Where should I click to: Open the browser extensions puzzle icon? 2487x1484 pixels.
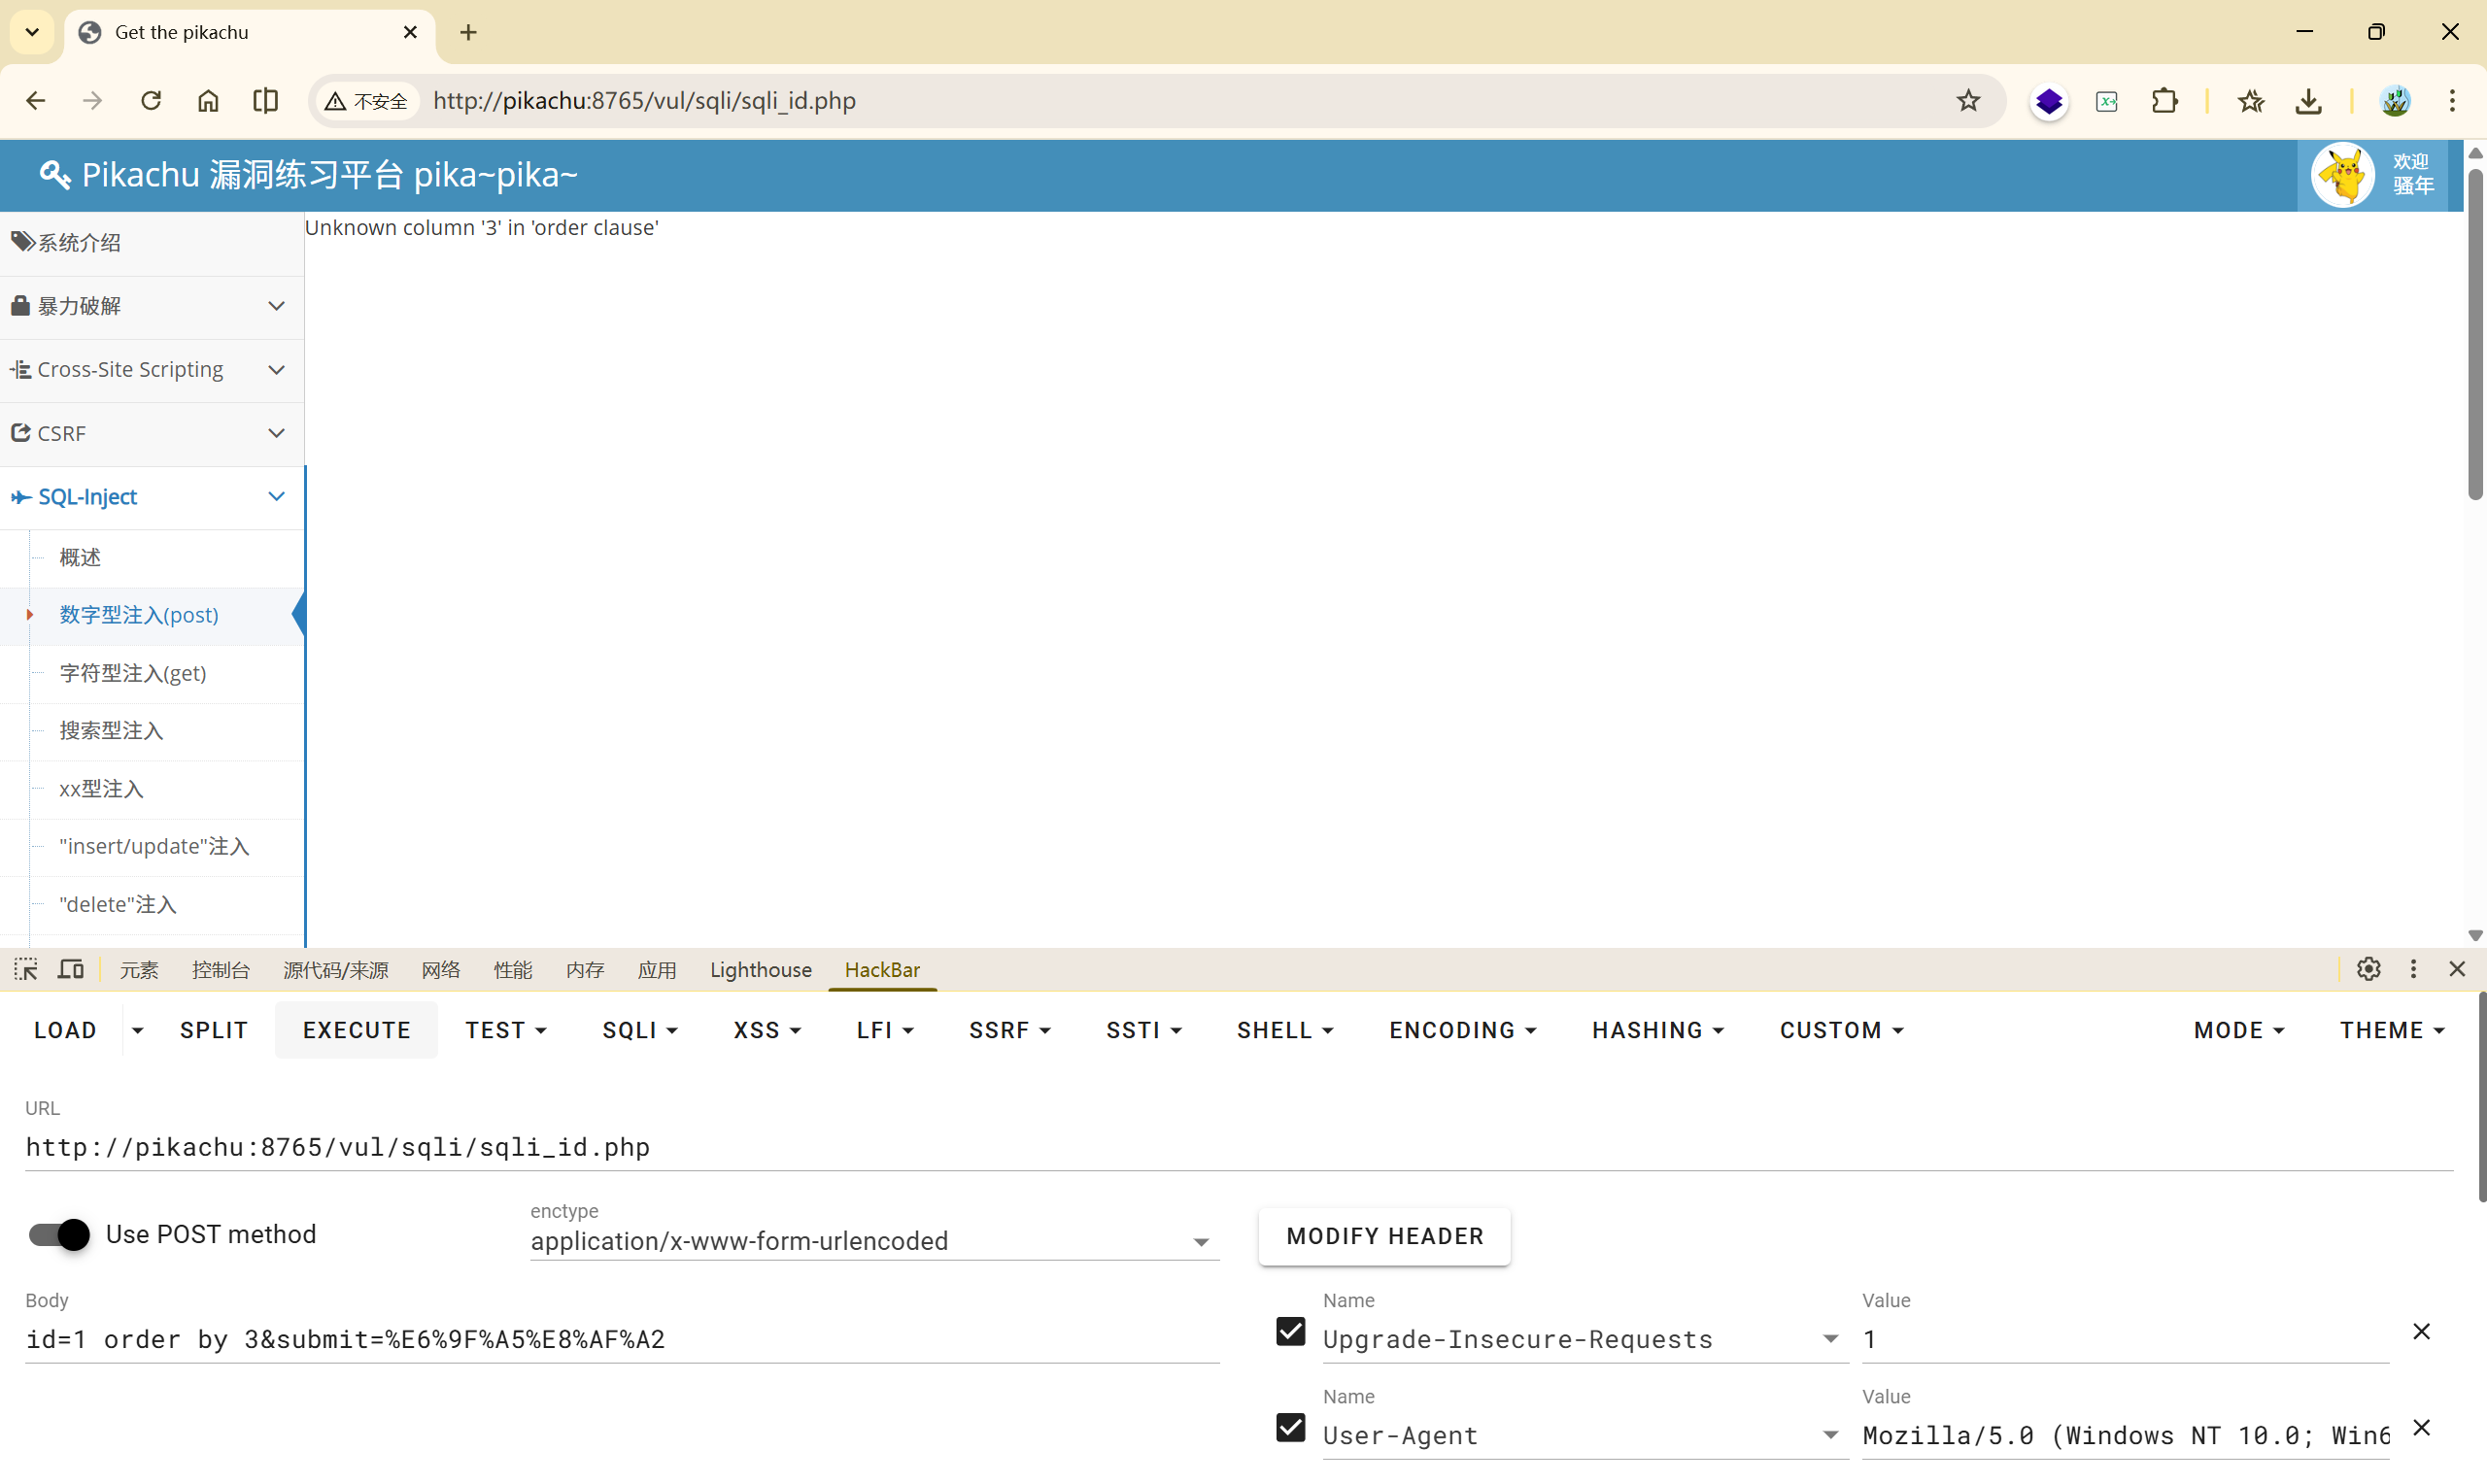(2164, 101)
